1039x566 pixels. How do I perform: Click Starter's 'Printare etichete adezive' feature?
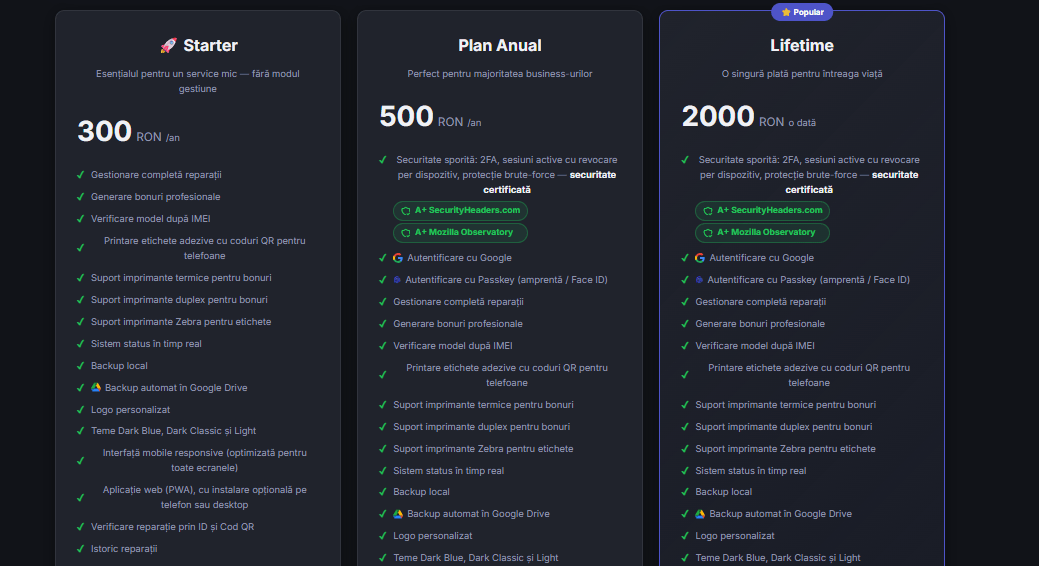point(205,248)
